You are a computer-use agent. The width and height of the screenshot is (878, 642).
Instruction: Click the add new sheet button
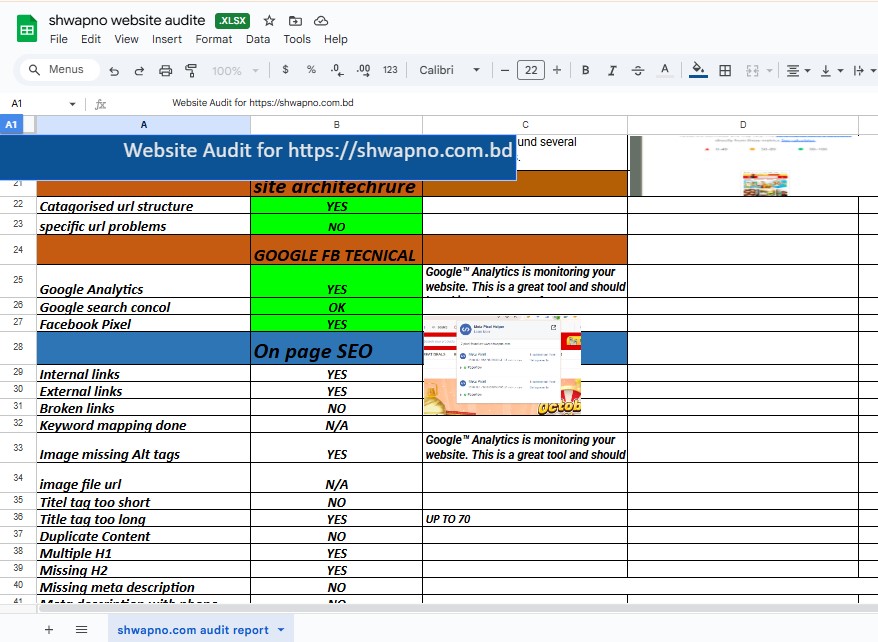[x=48, y=630]
